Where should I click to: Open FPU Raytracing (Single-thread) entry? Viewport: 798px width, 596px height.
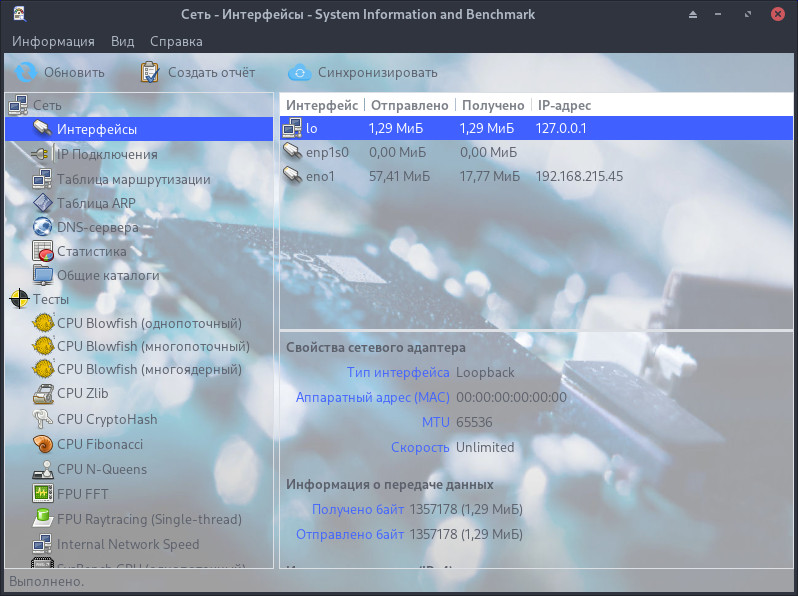[149, 519]
